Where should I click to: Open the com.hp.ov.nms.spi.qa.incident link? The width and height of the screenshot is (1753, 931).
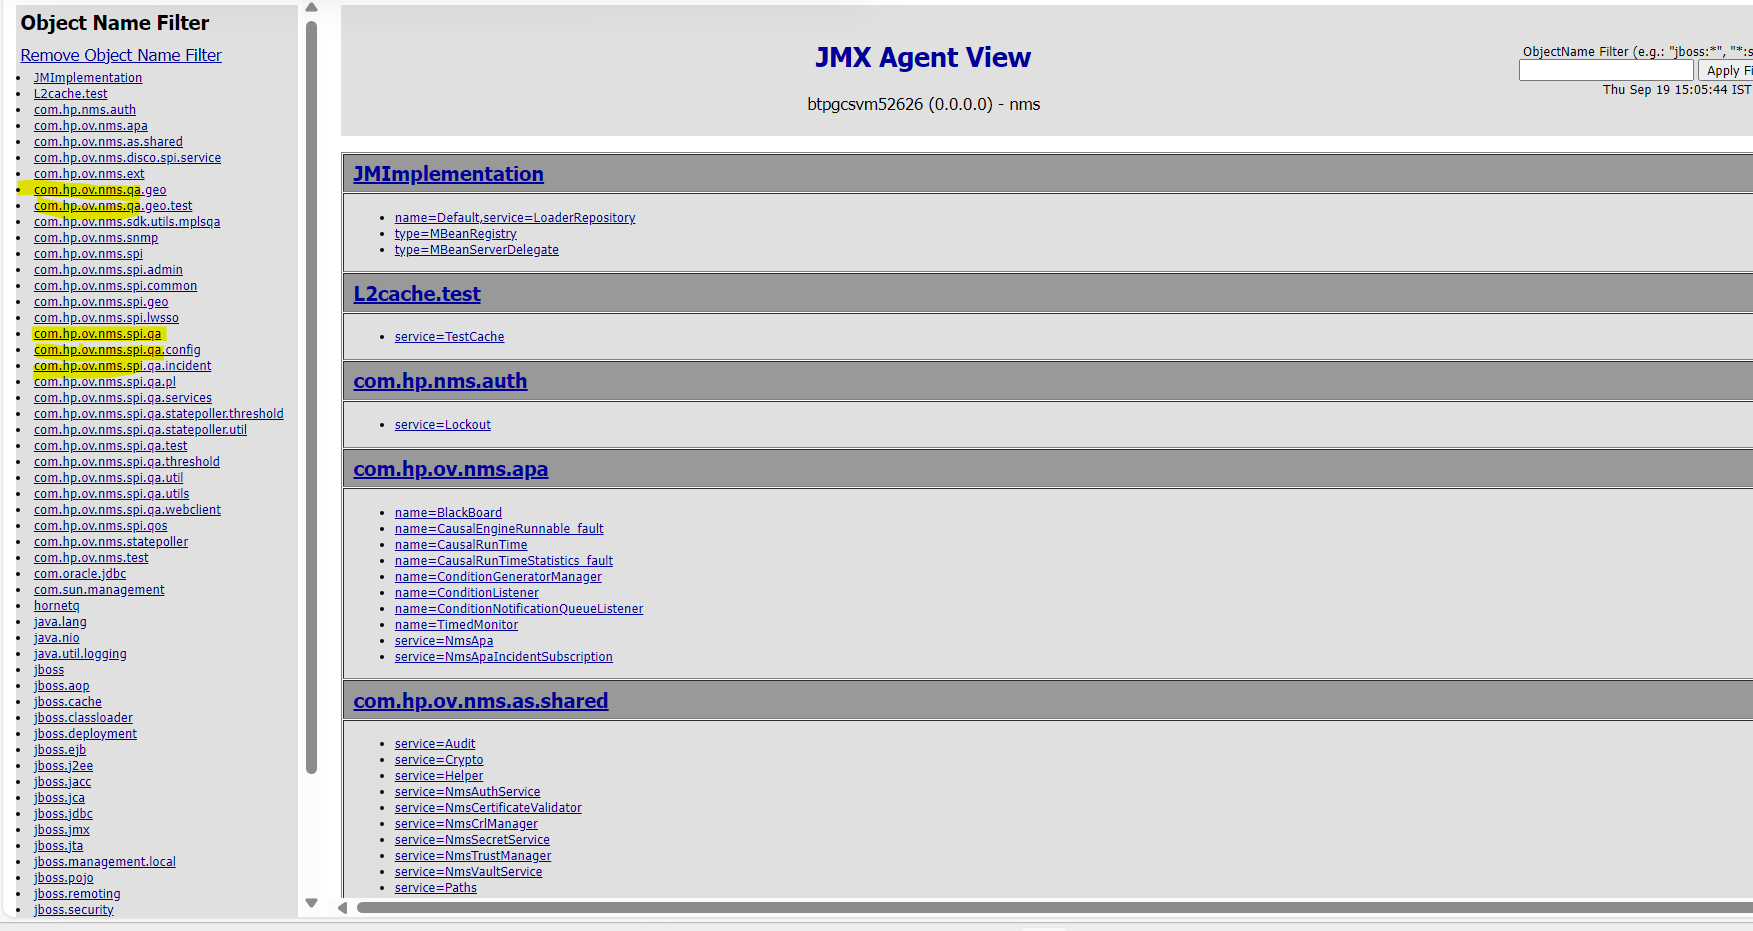pos(122,366)
